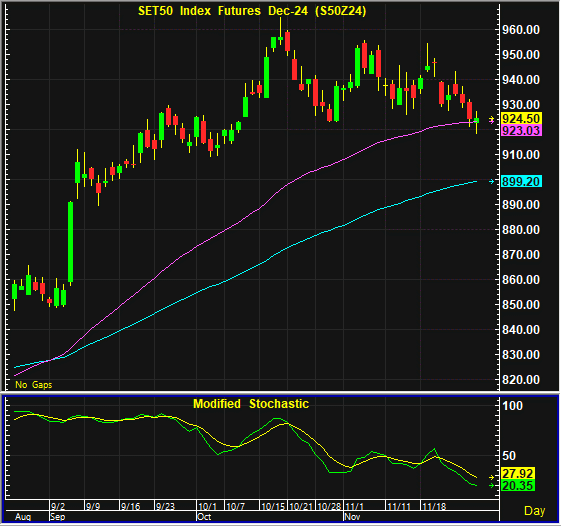Click the 960.00 price axis level
Viewport: 561px width, 526px height.
(521, 30)
